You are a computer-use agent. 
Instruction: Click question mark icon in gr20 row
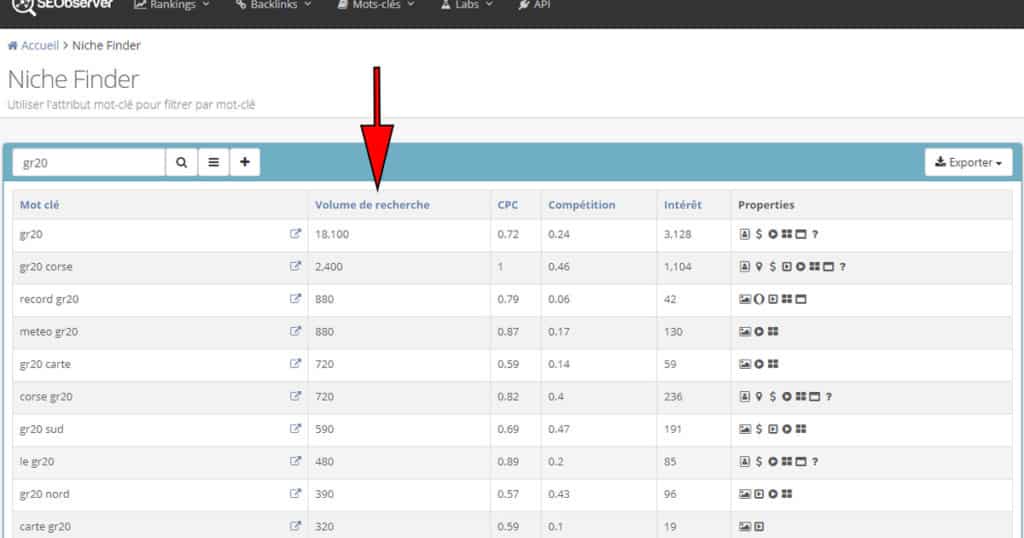pyautogui.click(x=815, y=234)
